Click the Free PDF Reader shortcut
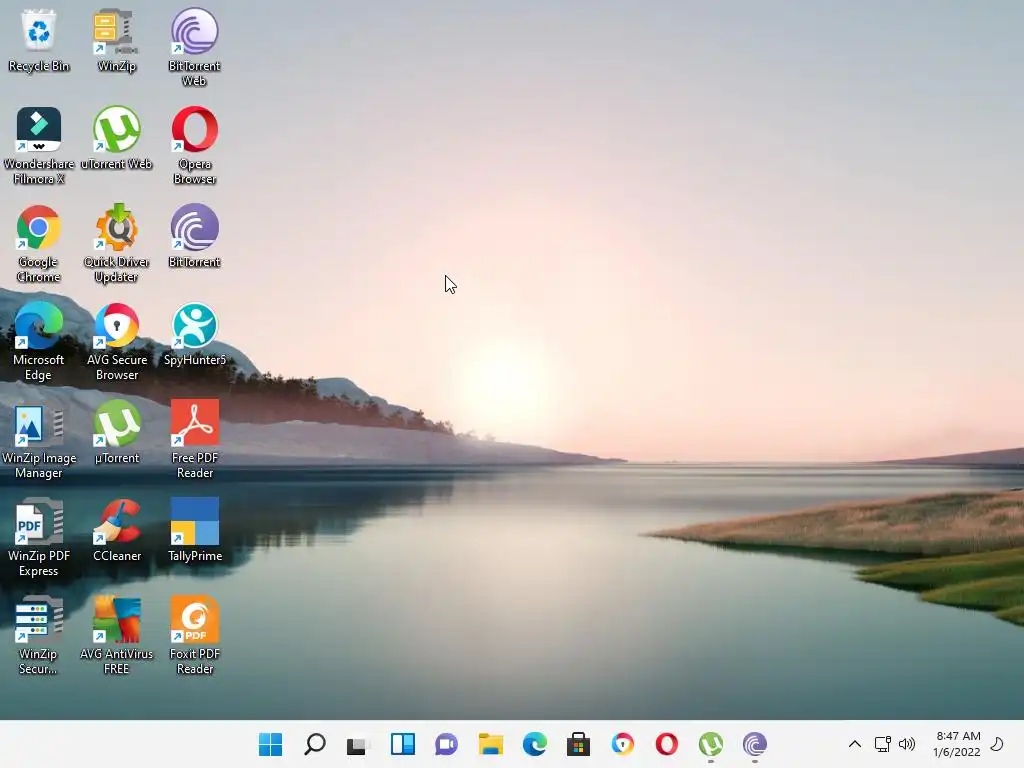 (x=194, y=440)
